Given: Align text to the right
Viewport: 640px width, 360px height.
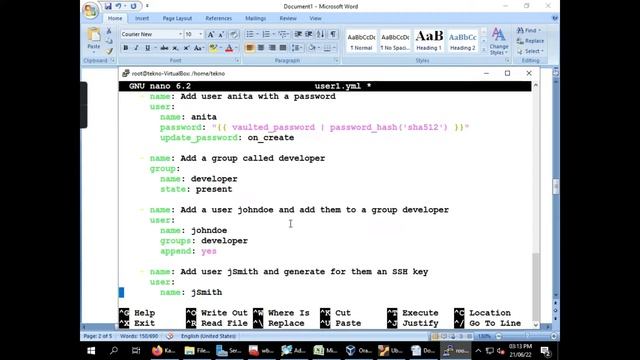Looking at the screenshot, I should point(272,48).
